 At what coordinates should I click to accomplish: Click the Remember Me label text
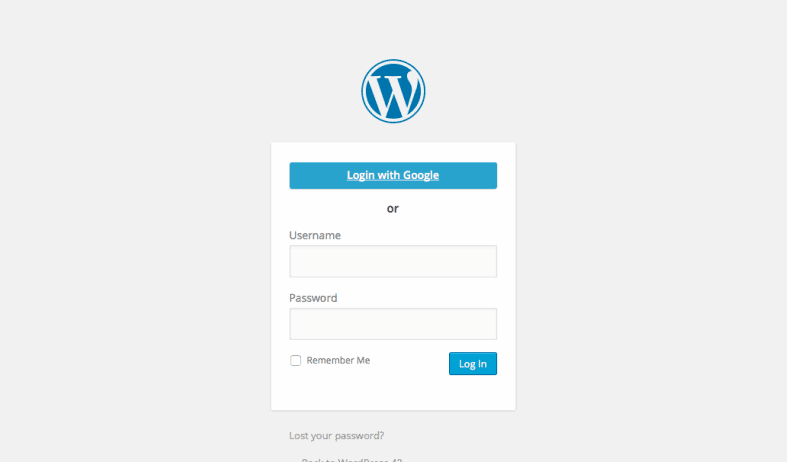[338, 361]
